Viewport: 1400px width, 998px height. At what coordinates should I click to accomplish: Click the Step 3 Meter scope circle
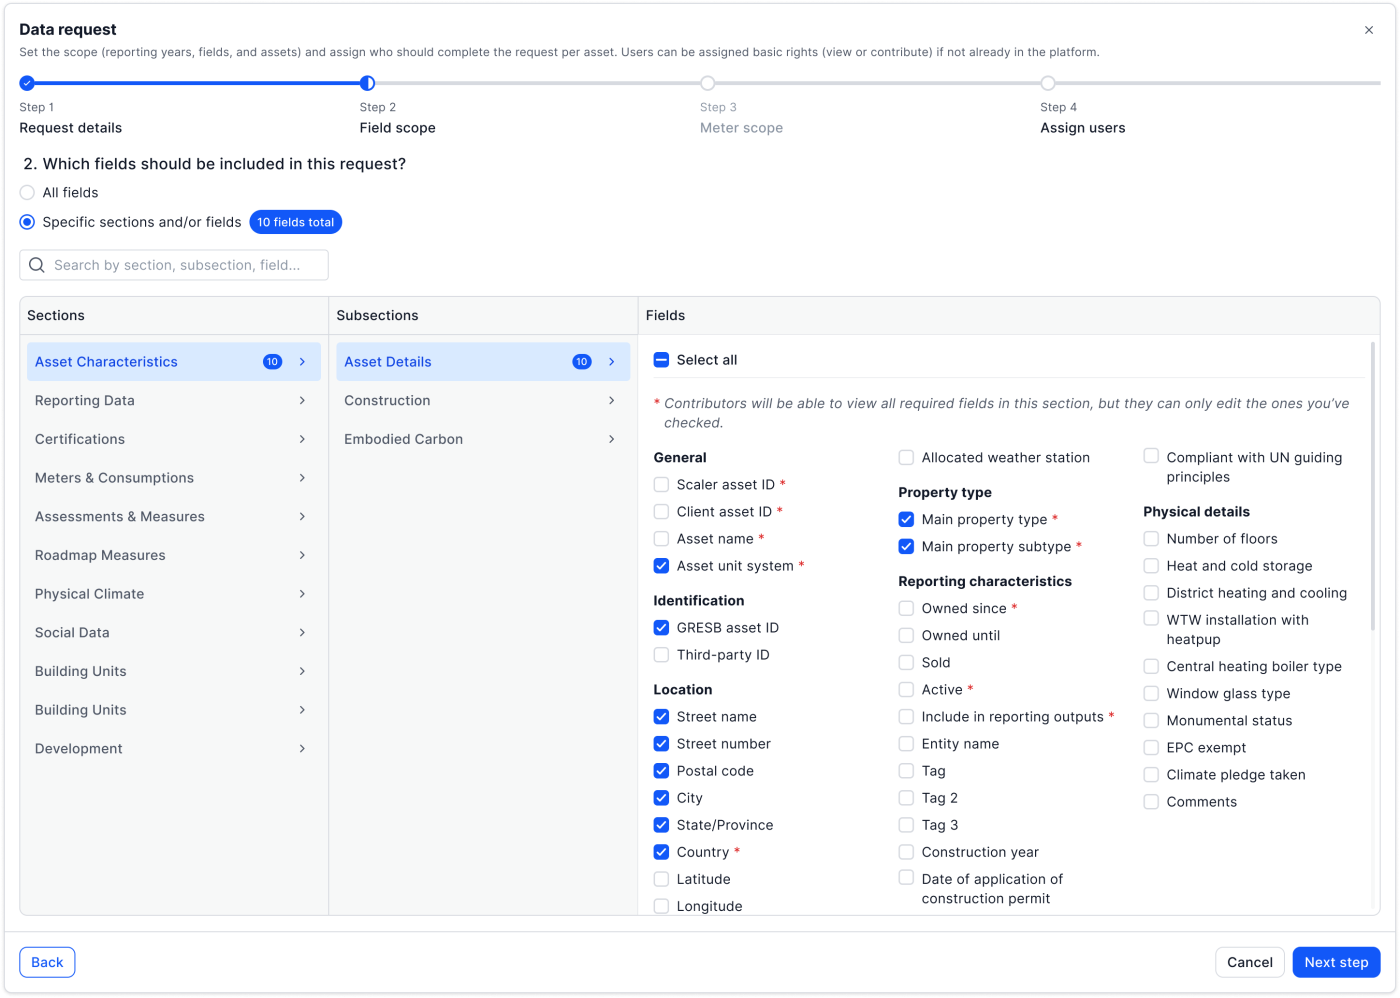coord(707,83)
